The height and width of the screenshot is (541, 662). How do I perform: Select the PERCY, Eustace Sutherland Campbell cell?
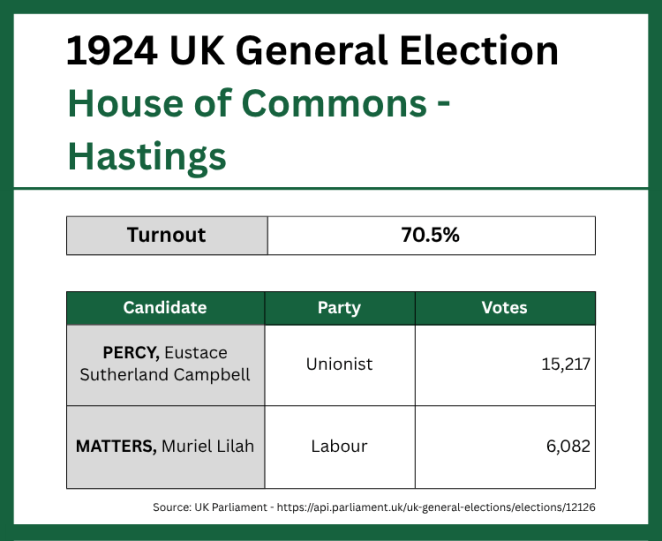(x=166, y=365)
